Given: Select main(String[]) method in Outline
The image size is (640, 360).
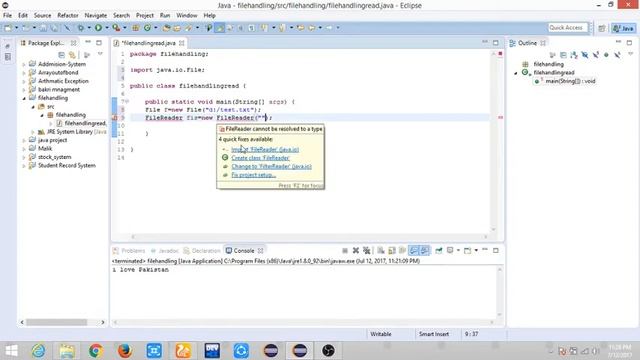Looking at the screenshot, I should (570, 81).
